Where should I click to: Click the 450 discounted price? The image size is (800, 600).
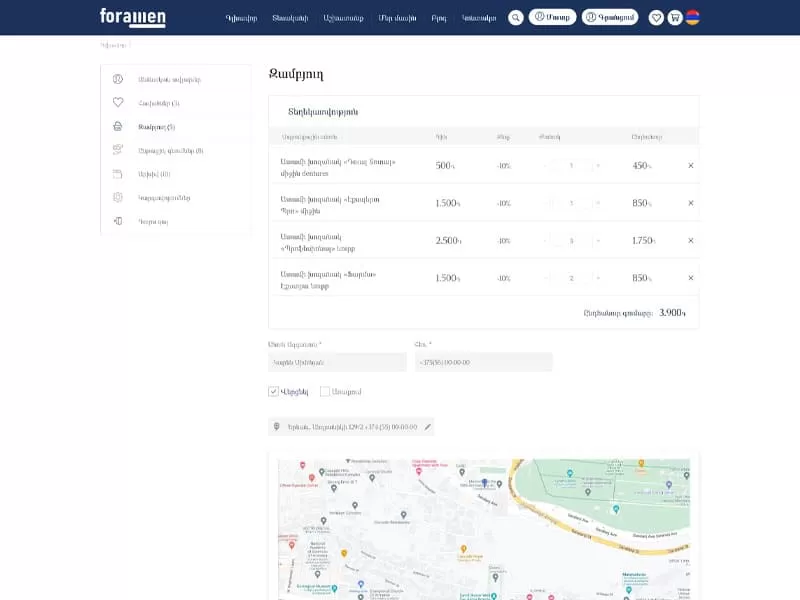642,165
